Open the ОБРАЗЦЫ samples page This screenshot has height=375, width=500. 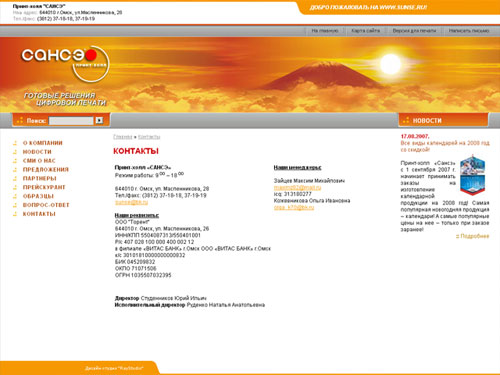[x=38, y=196]
